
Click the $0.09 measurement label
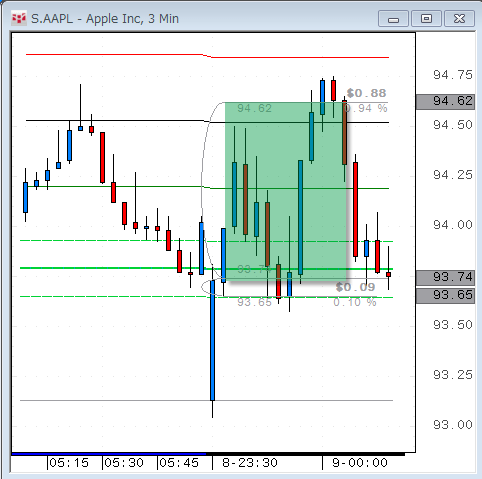click(355, 287)
